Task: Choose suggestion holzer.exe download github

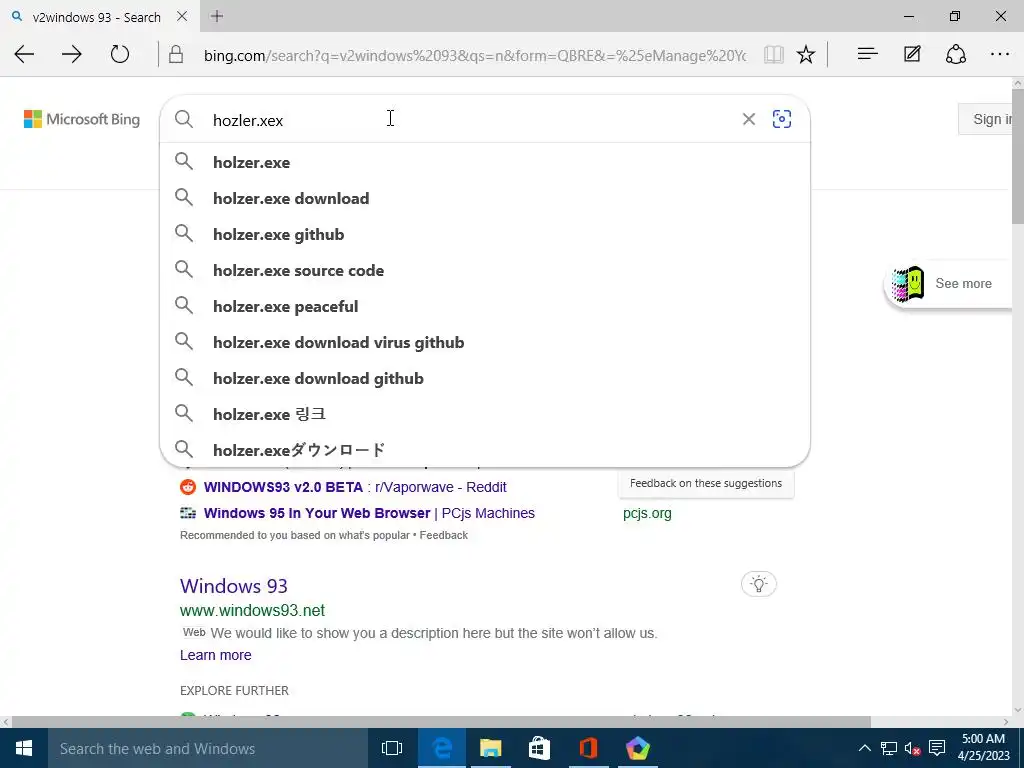Action: [x=485, y=377]
